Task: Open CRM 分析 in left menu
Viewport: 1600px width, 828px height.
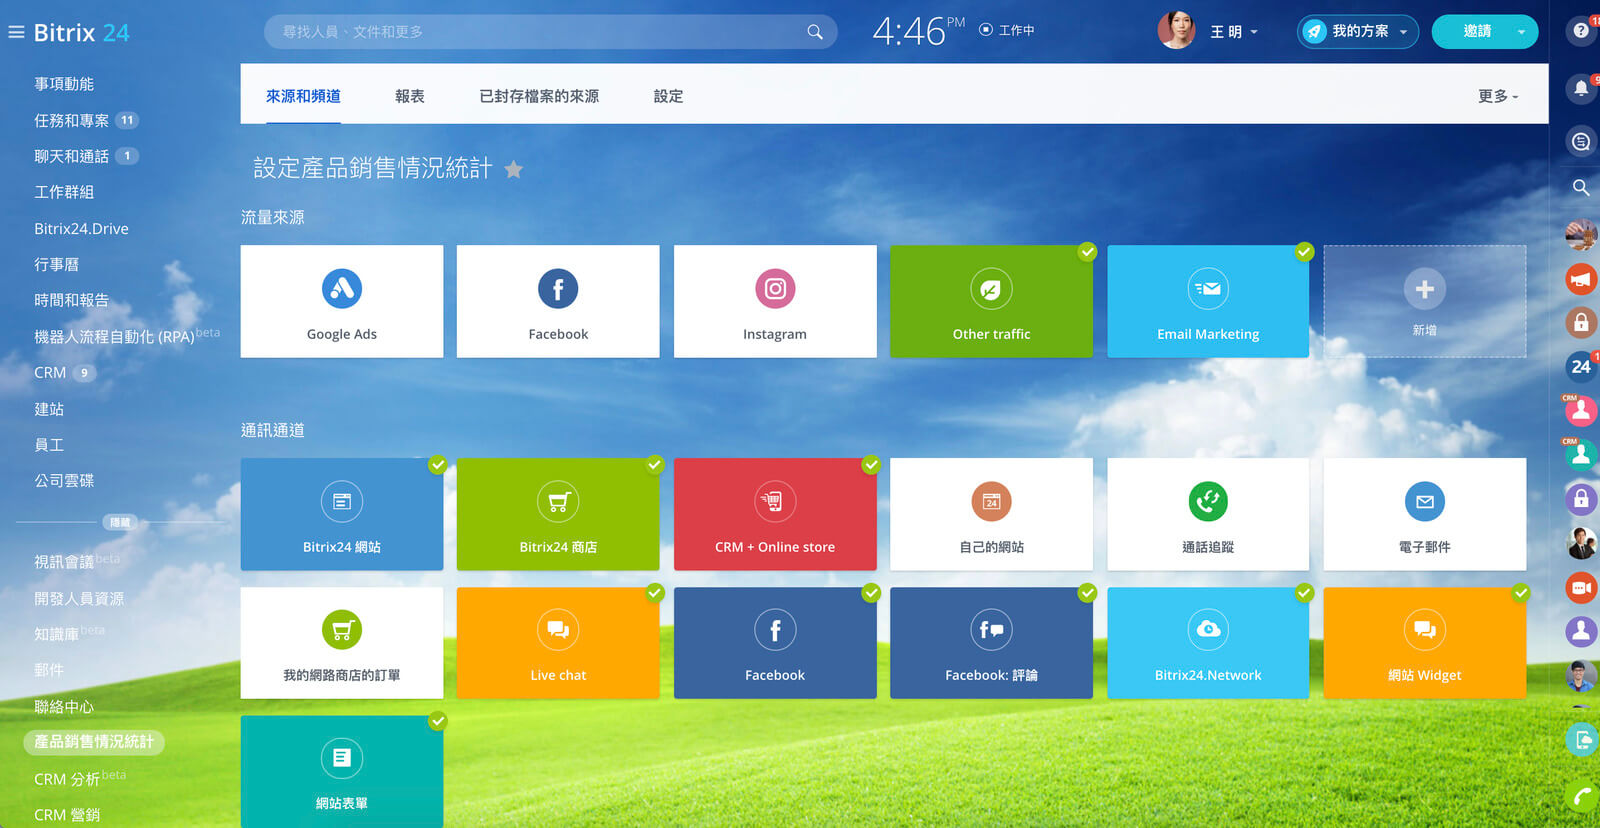Action: click(x=66, y=779)
